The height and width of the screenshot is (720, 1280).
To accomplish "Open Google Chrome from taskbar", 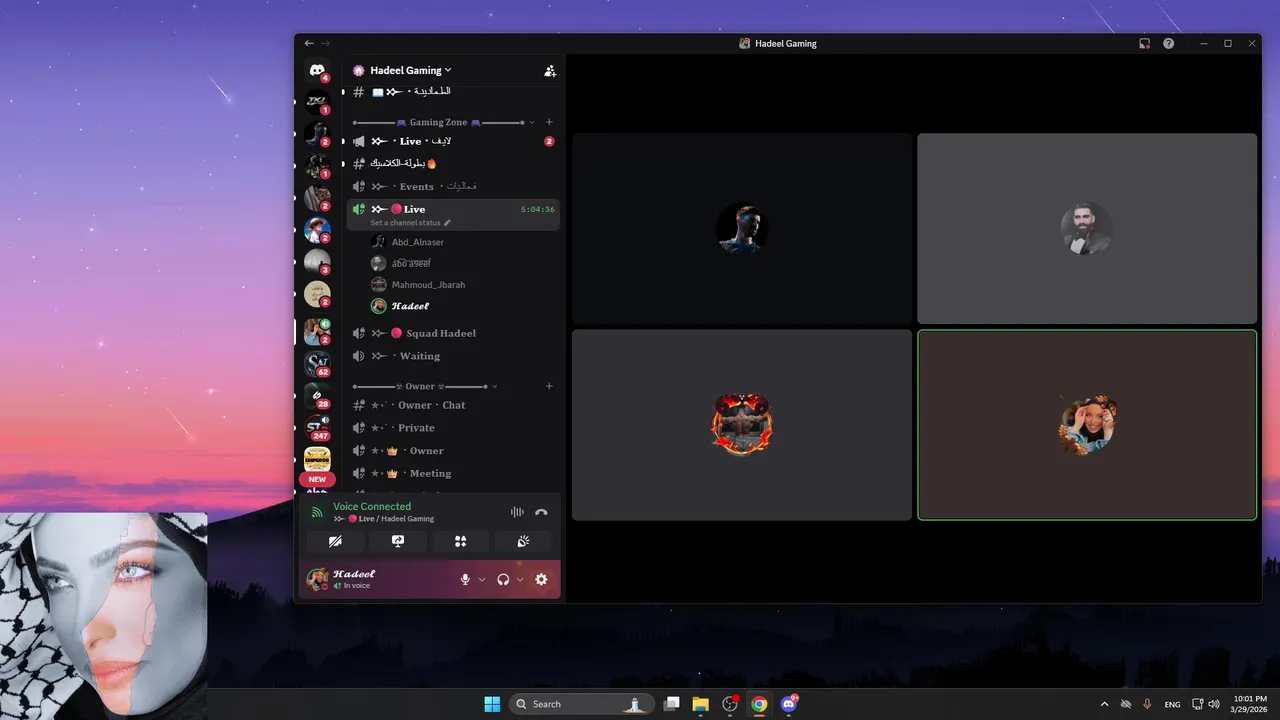I will 759,704.
